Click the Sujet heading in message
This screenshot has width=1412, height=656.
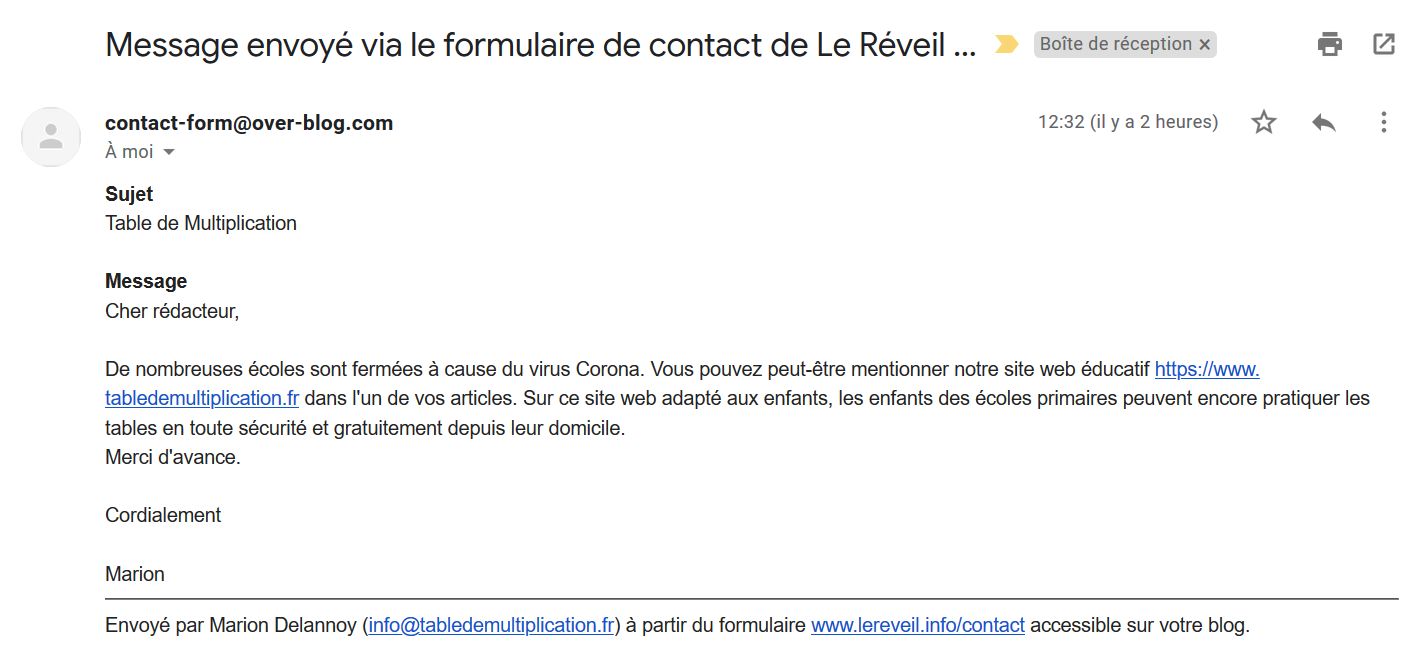pos(129,194)
